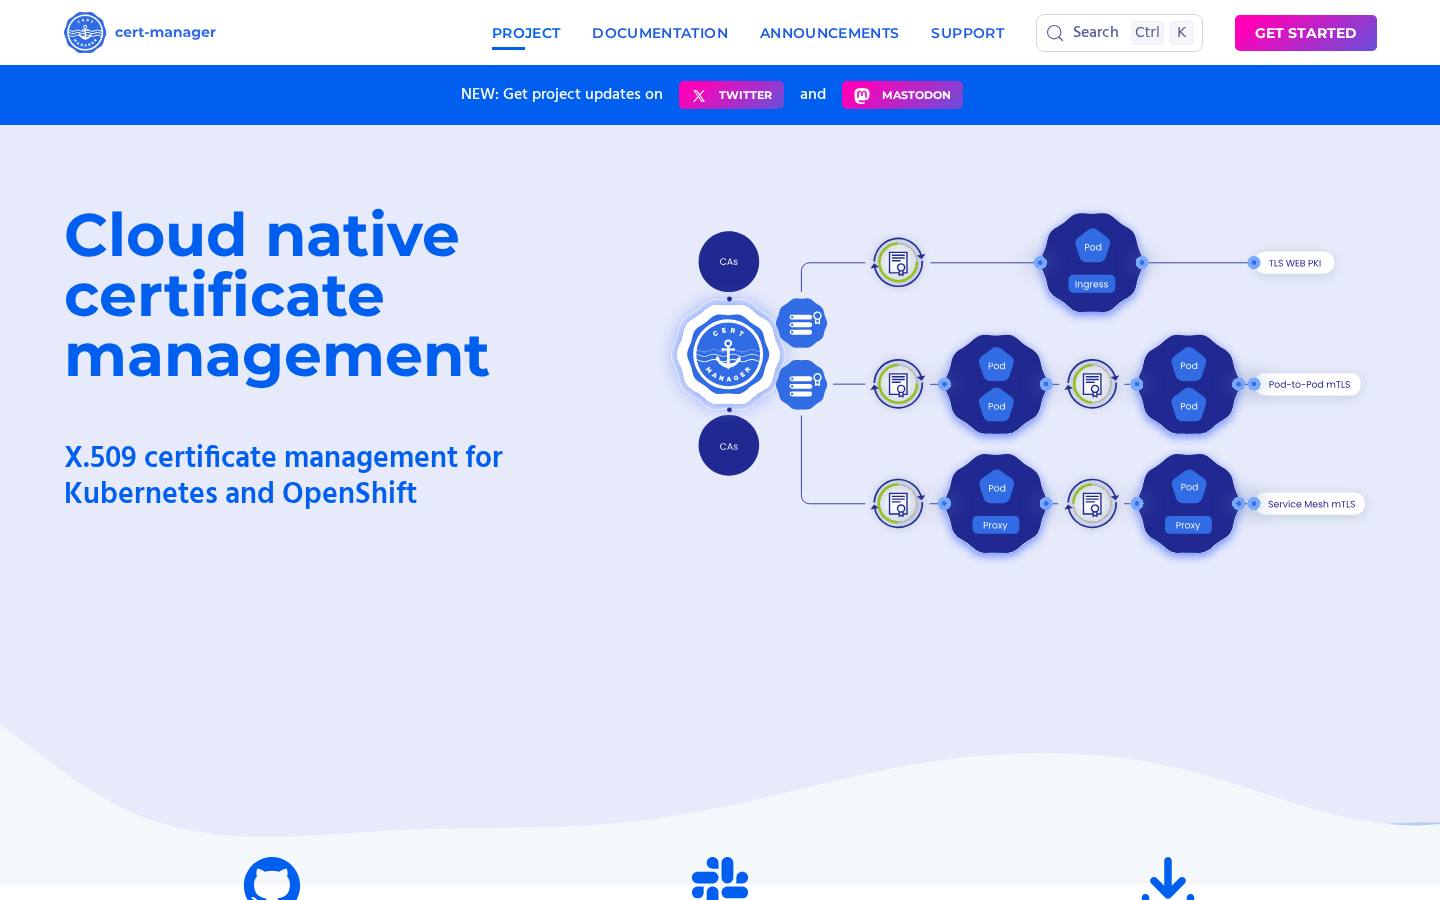Click the GET STARTED button

click(1305, 33)
